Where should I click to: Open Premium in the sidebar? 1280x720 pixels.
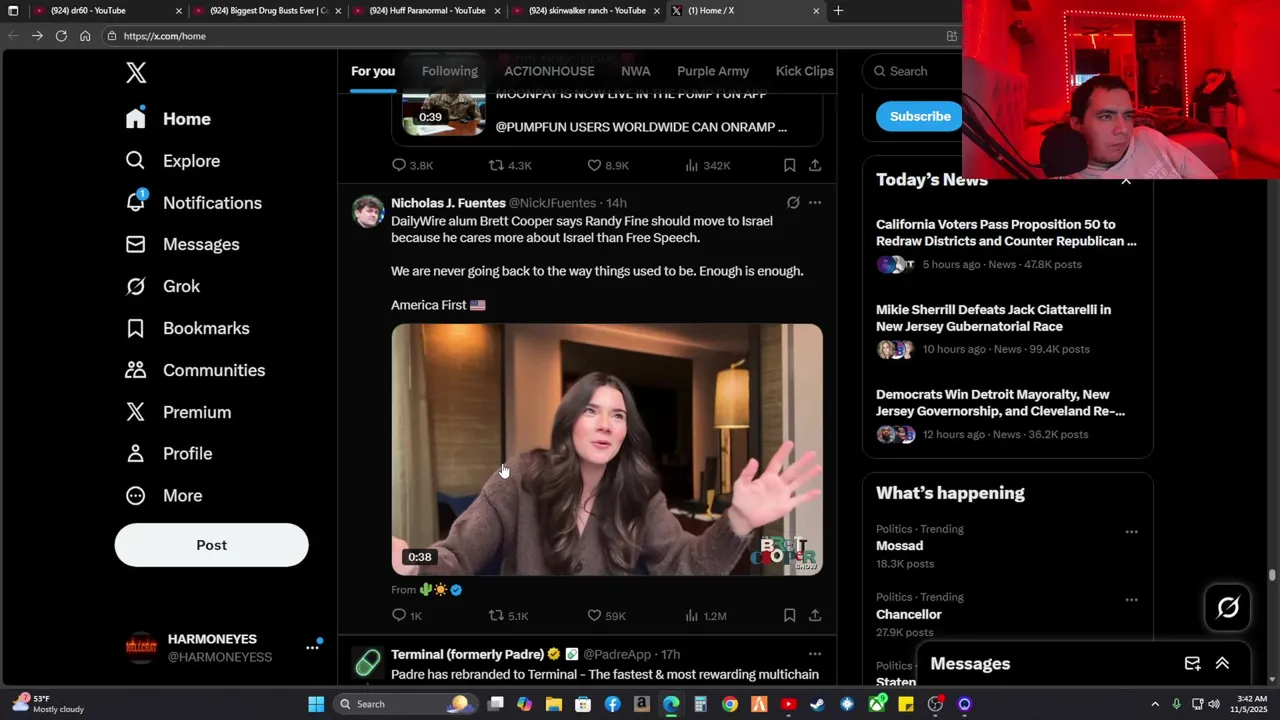pyautogui.click(x=177, y=413)
